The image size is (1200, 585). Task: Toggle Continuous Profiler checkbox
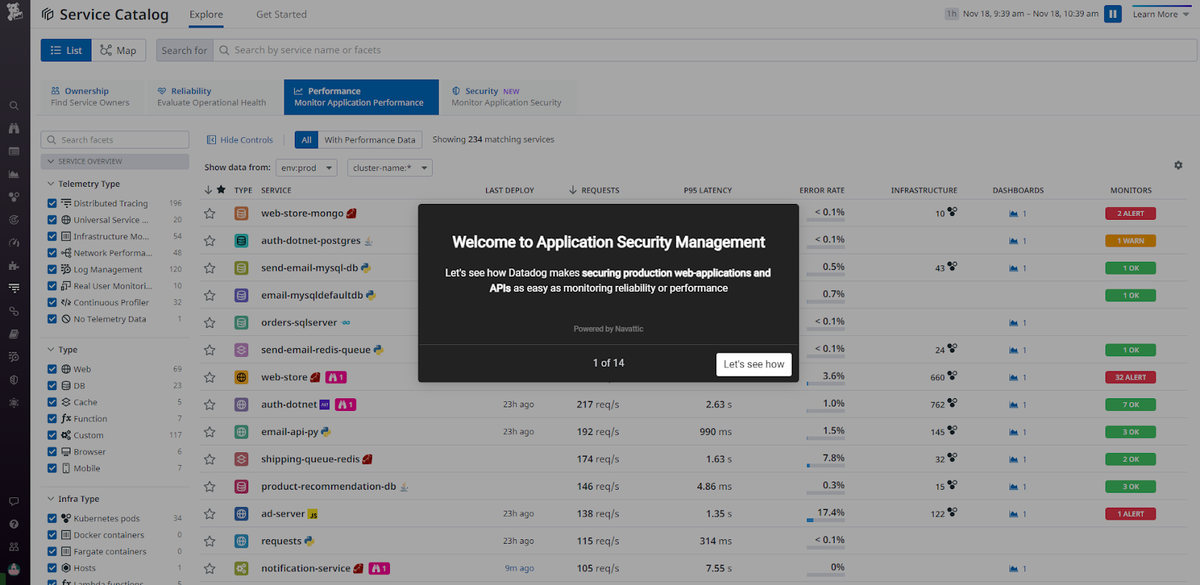pos(52,302)
